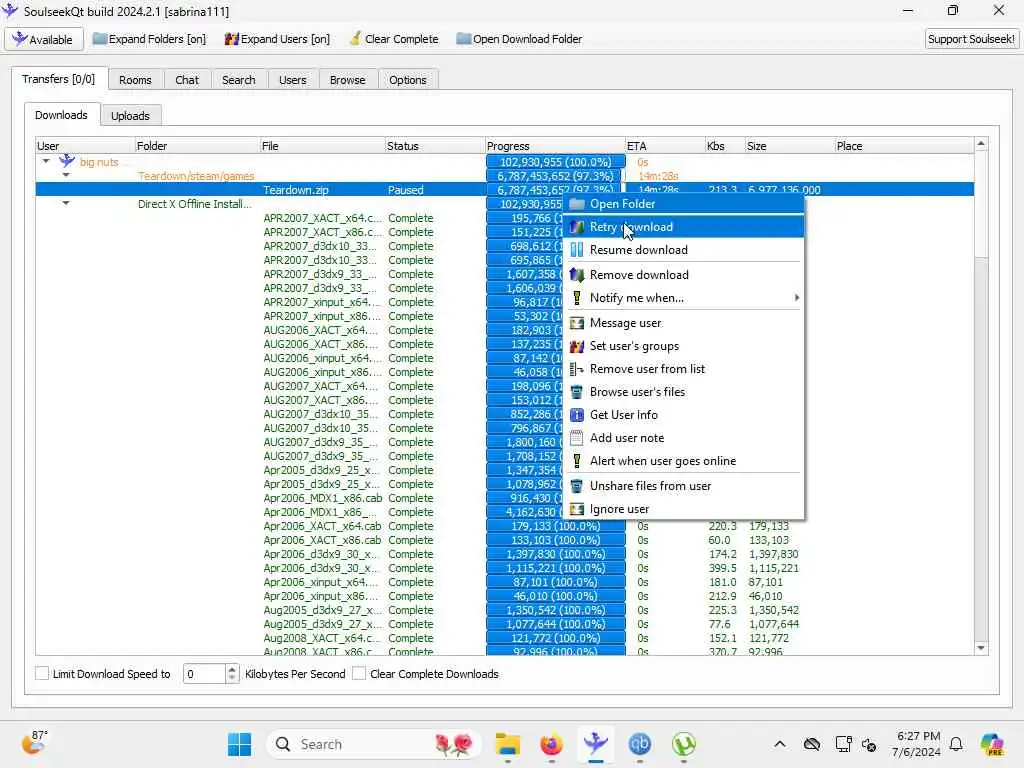Choose Remove download from context menu
This screenshot has height=768, width=1024.
684,275
